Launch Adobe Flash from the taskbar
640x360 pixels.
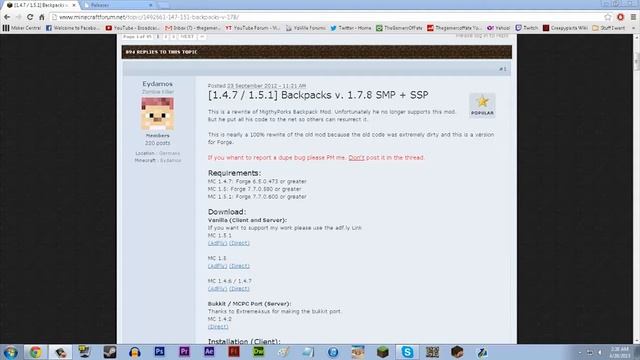234,351
